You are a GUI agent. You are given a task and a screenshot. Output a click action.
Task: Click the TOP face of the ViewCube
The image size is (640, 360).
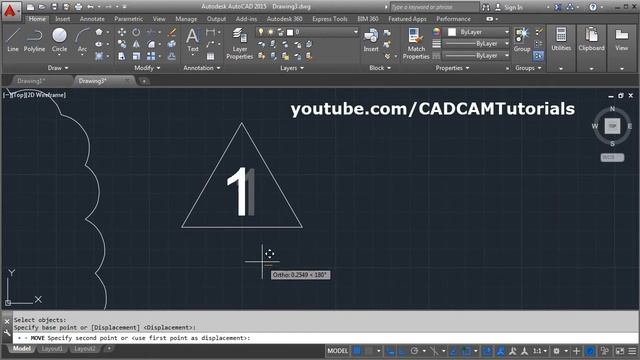(612, 126)
